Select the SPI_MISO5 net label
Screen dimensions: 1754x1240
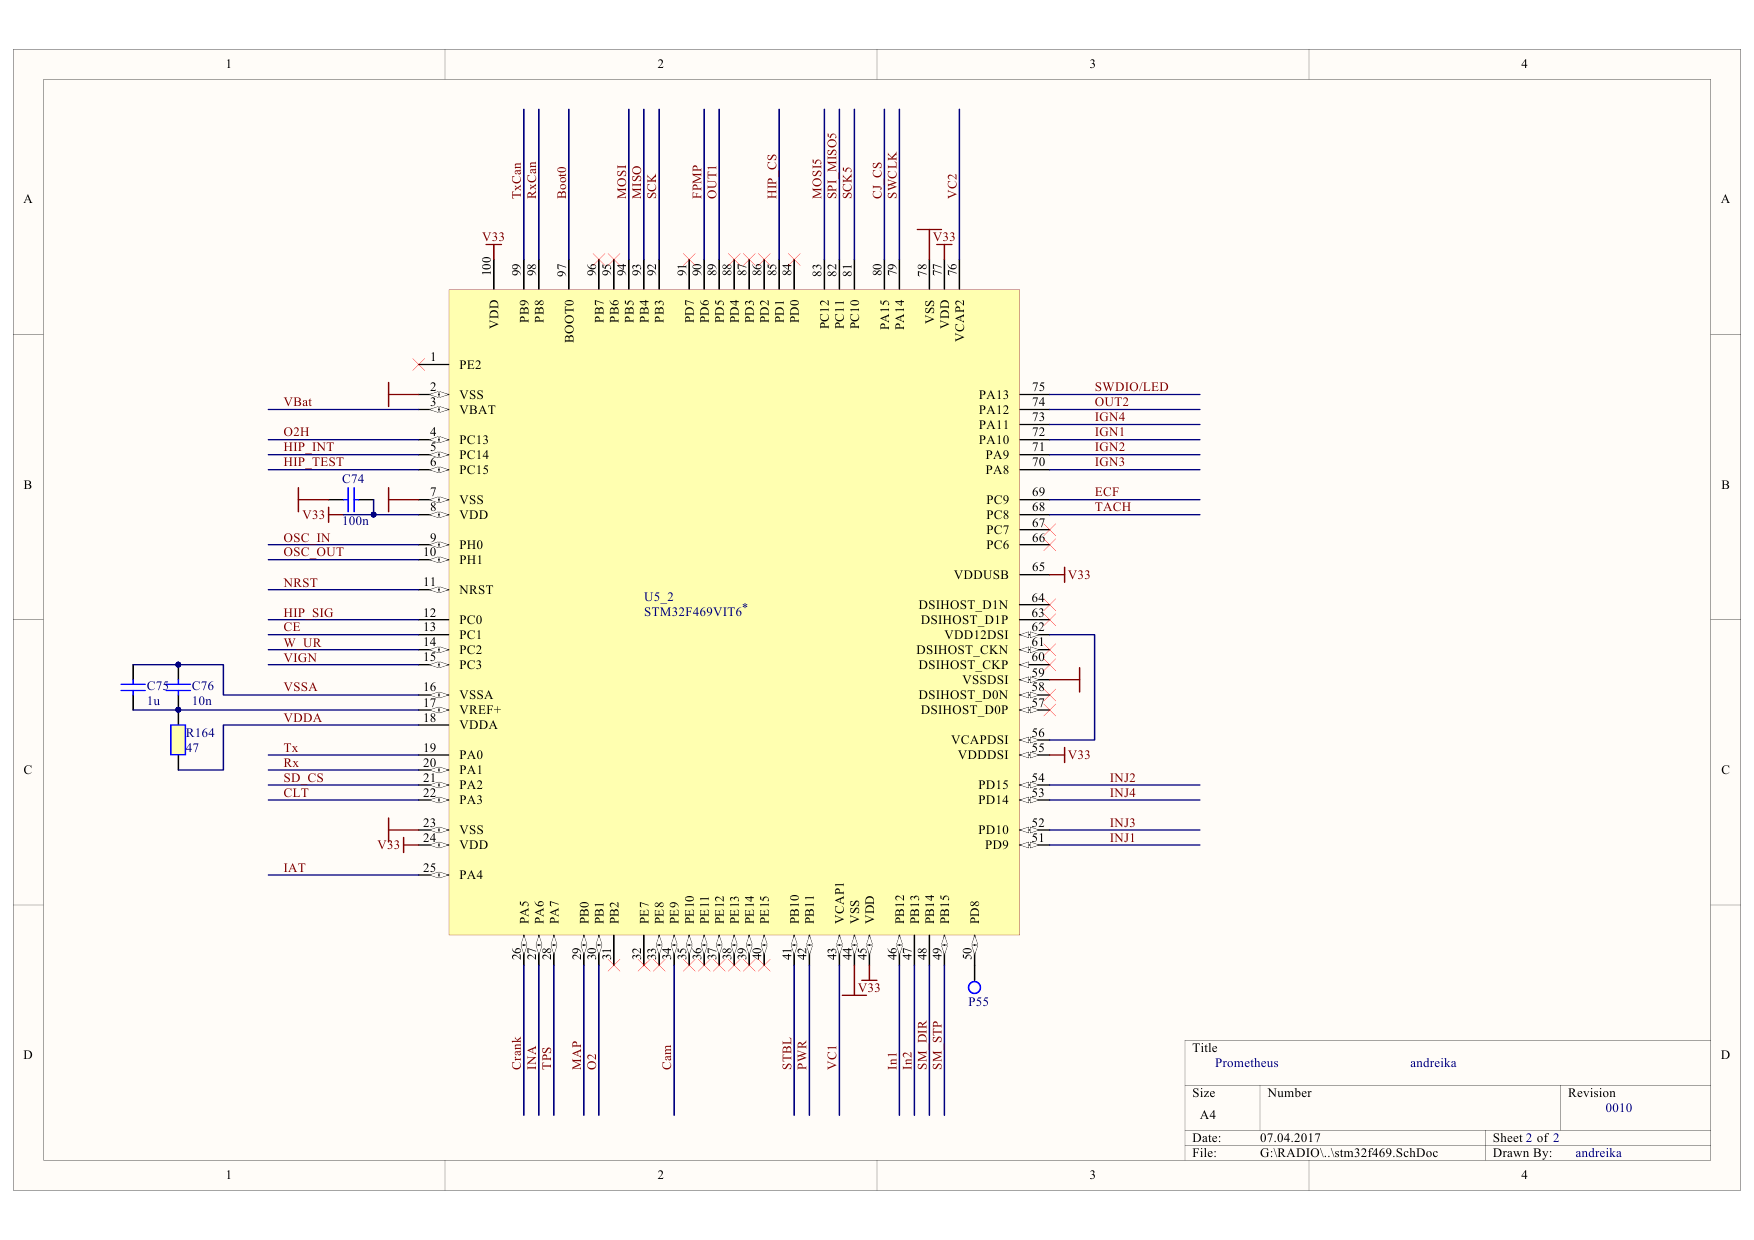point(832,166)
